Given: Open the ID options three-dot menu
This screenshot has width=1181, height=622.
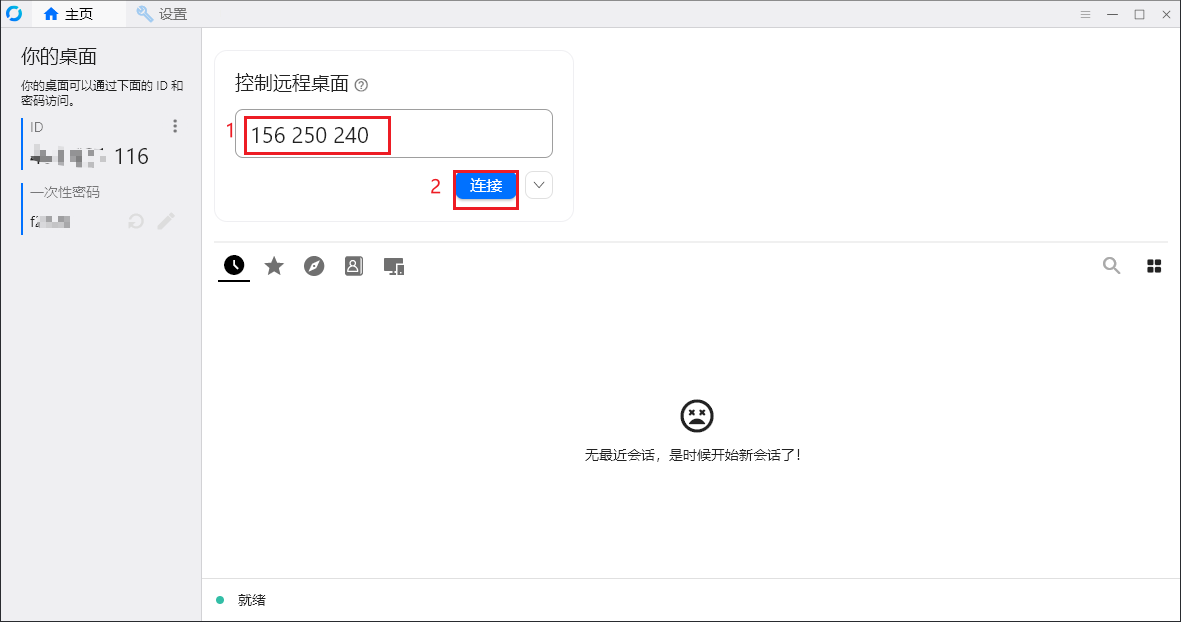Looking at the screenshot, I should pos(175,126).
